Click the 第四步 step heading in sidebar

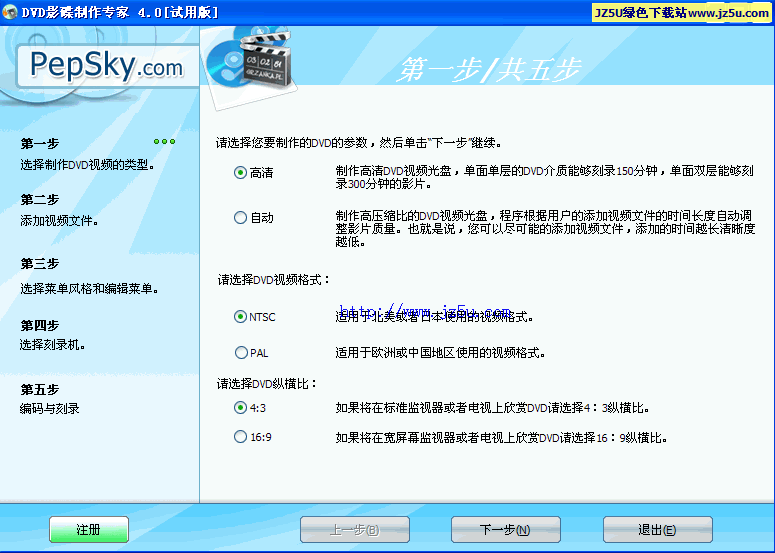(40, 326)
